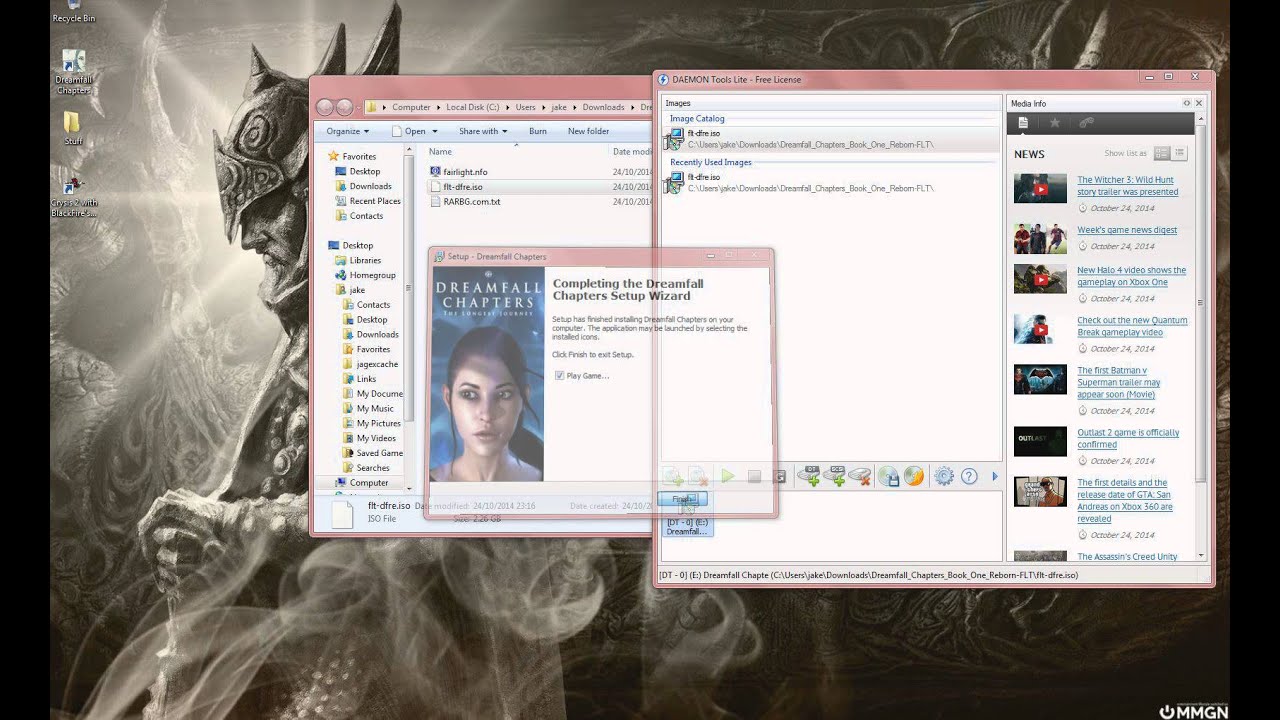
Task: Select Recycle Bin desktop icon
Action: [x=74, y=12]
